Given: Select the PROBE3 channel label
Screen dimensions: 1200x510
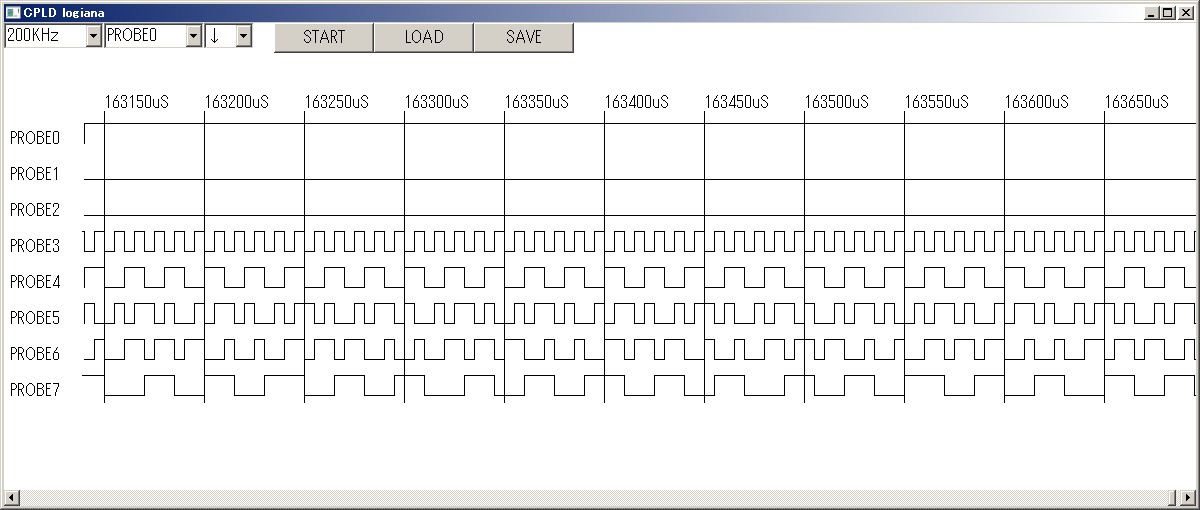Looking at the screenshot, I should coord(35,245).
